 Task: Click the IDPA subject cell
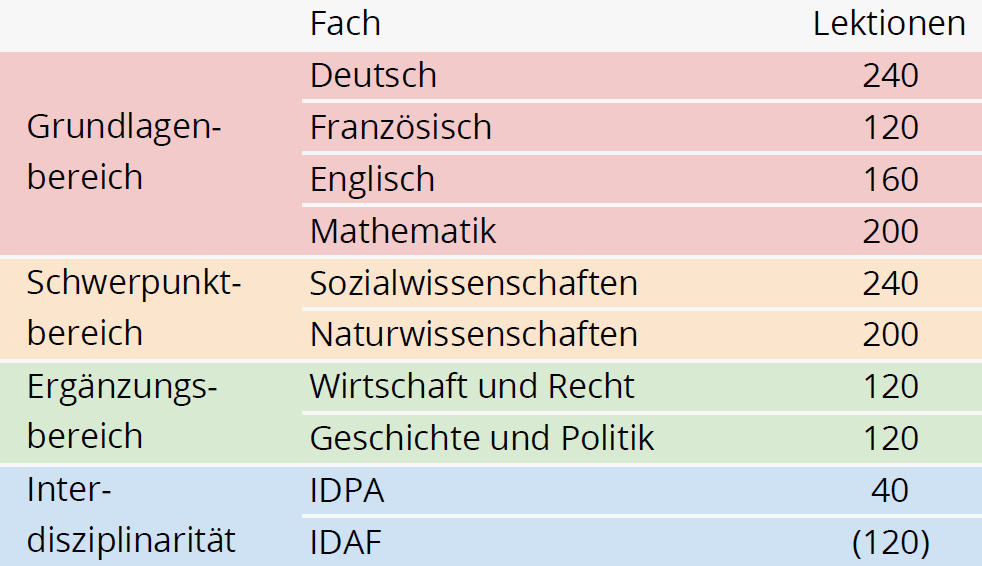point(347,490)
